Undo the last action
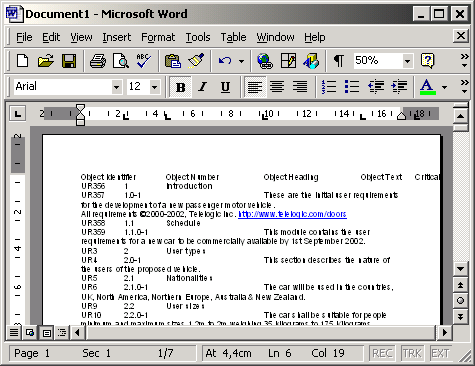The height and width of the screenshot is (366, 475). pos(225,61)
